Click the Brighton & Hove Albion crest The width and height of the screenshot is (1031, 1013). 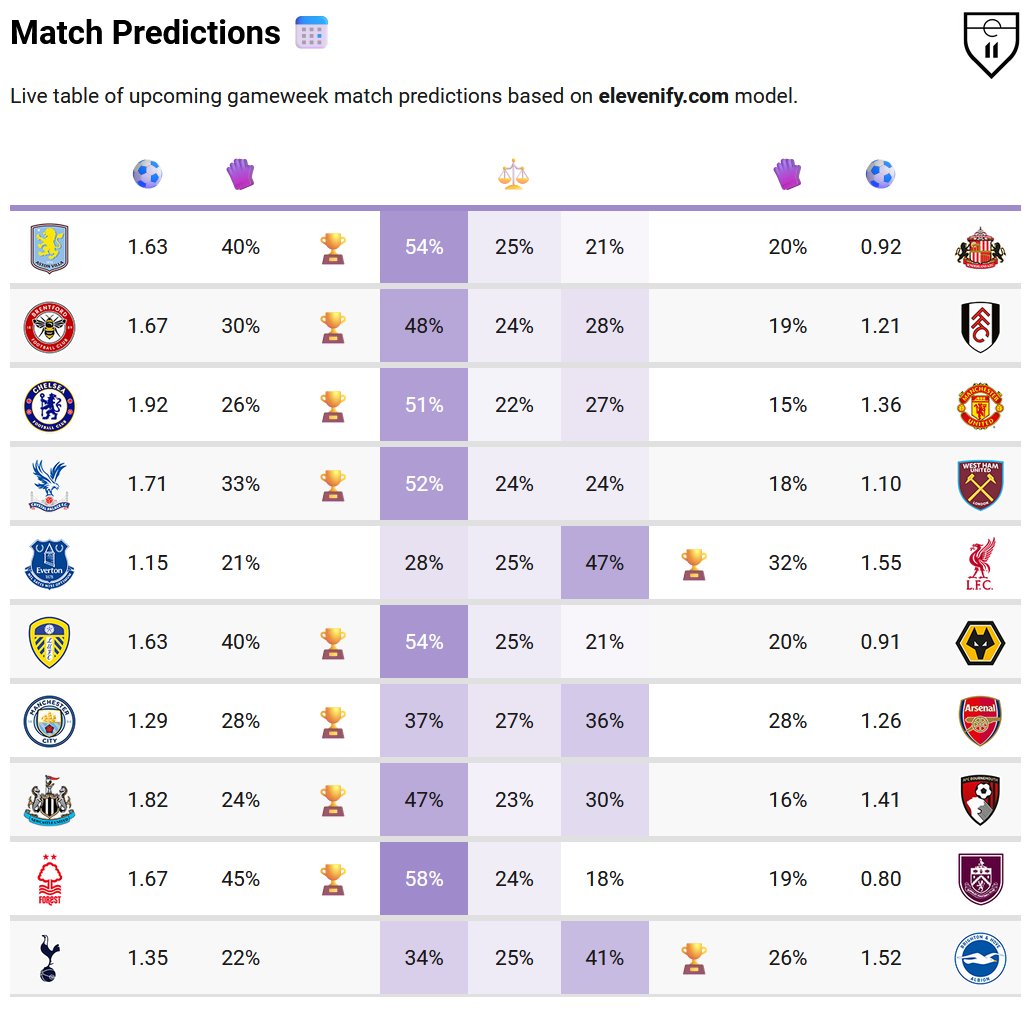pyautogui.click(x=980, y=958)
